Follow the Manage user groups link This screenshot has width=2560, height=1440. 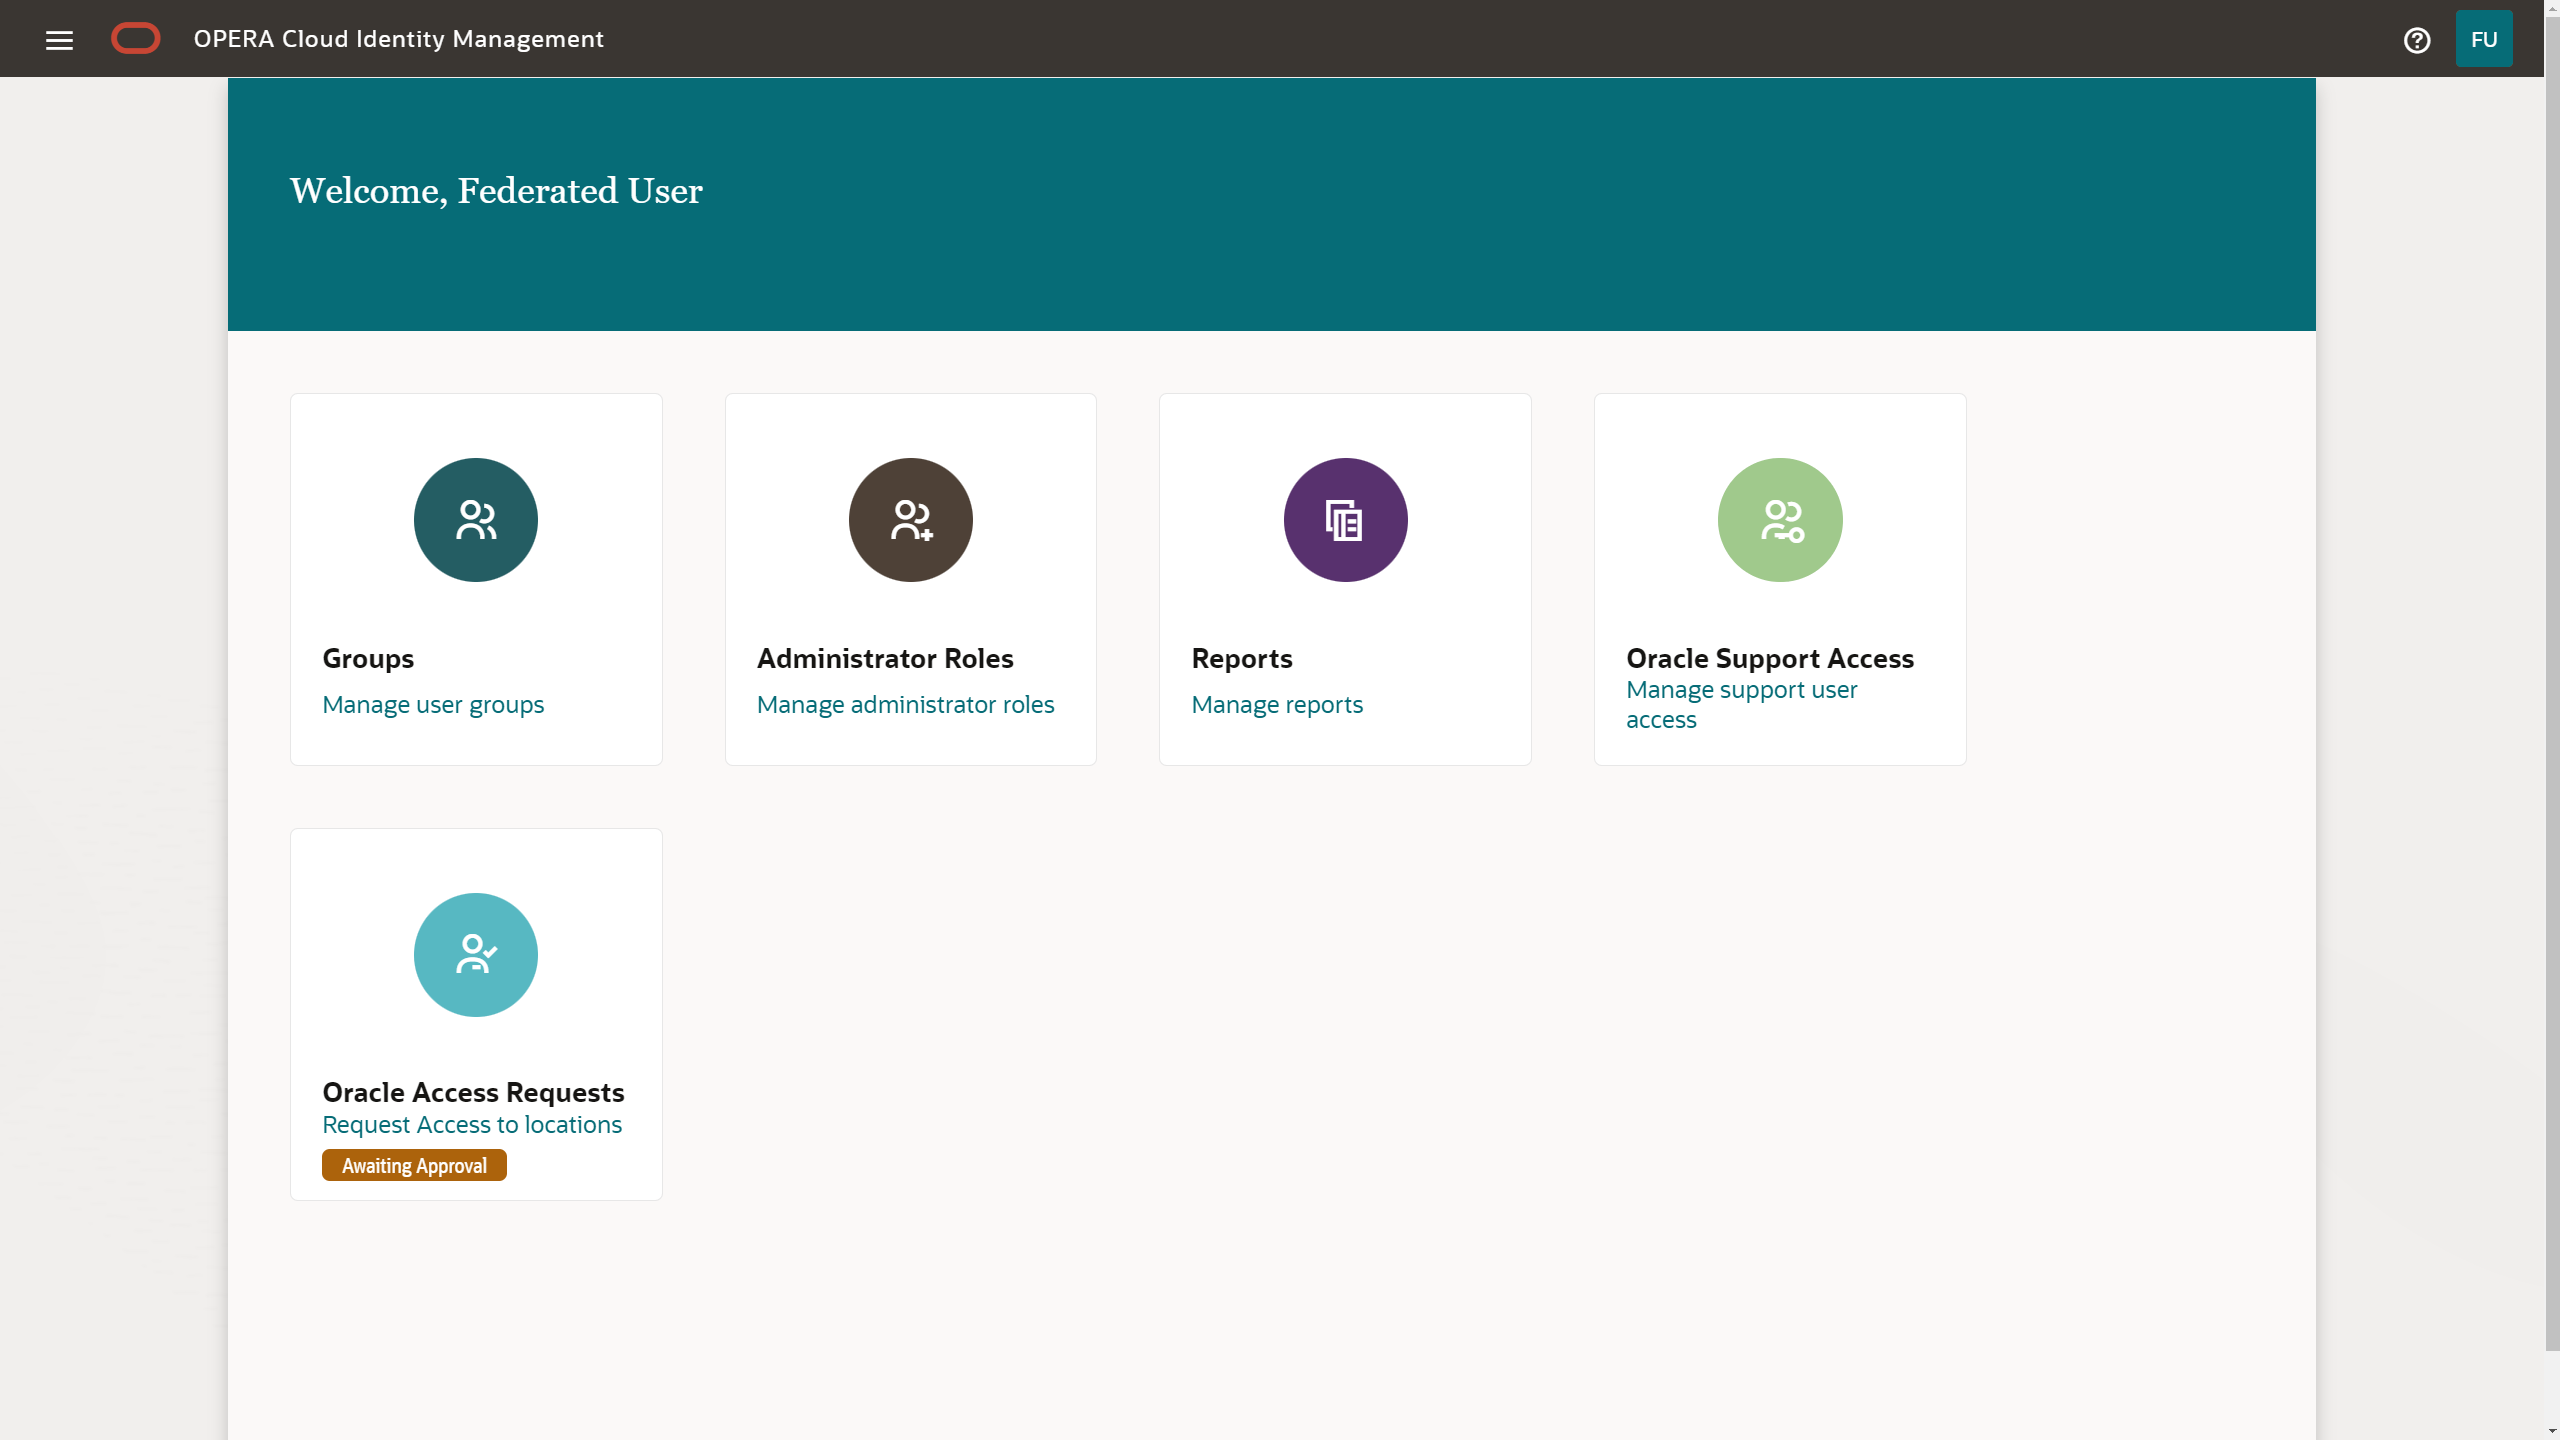[x=433, y=705]
